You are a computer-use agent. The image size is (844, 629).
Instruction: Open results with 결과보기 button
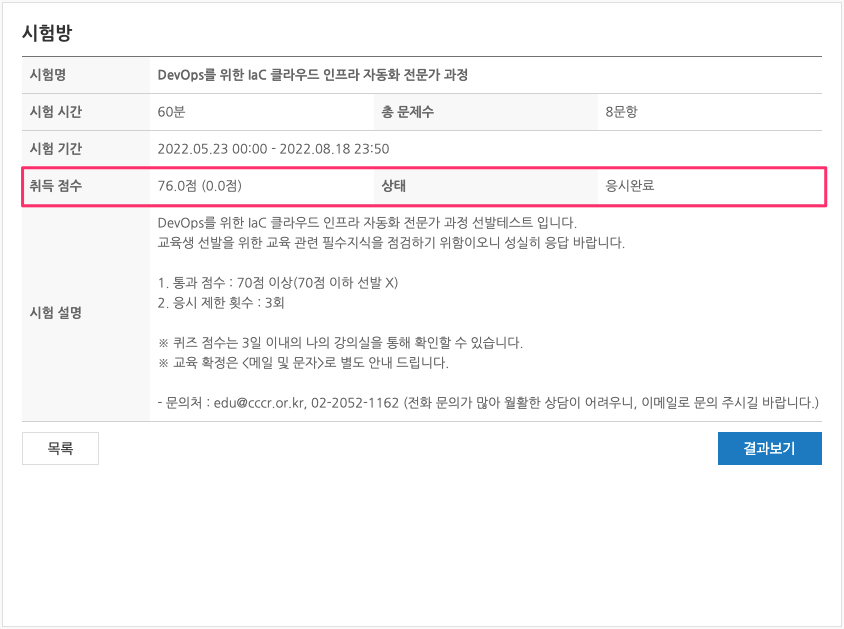pyautogui.click(x=769, y=448)
